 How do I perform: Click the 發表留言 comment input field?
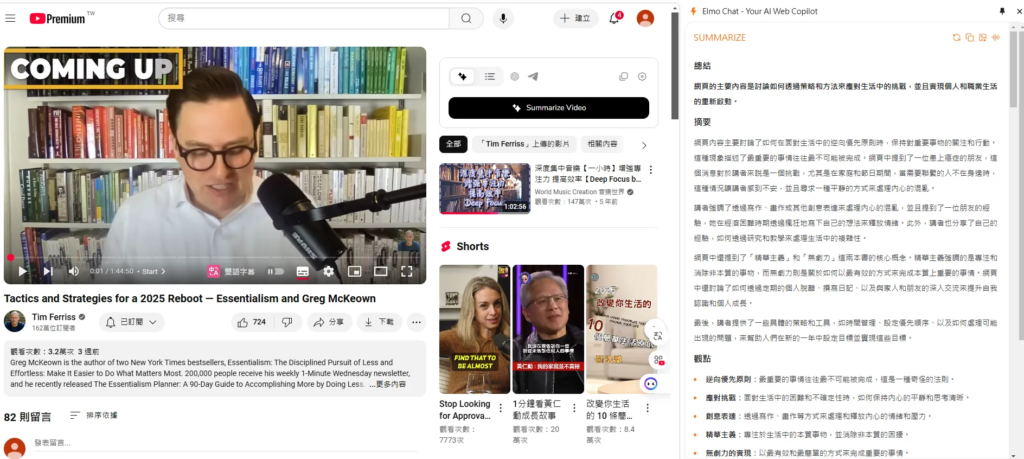point(225,443)
